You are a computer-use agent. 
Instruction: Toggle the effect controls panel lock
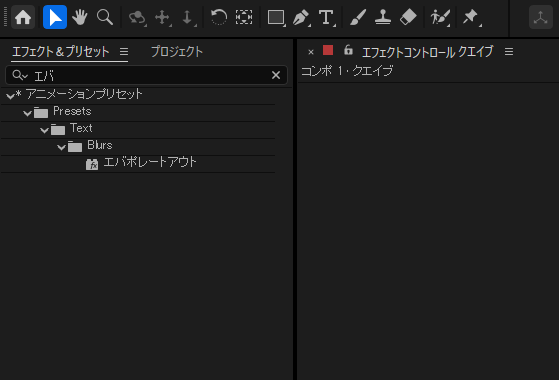click(348, 50)
